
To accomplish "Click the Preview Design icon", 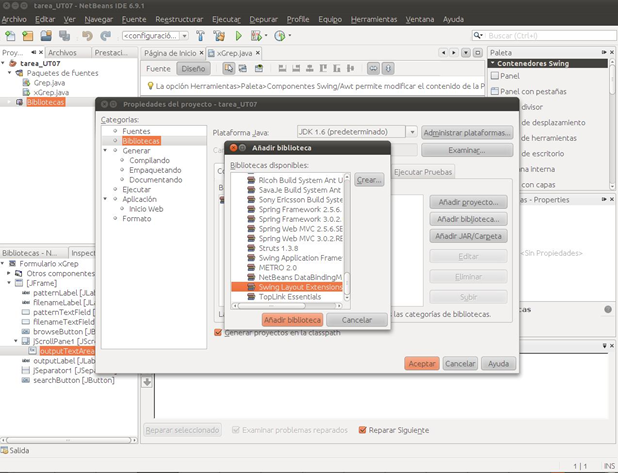I will [x=259, y=69].
